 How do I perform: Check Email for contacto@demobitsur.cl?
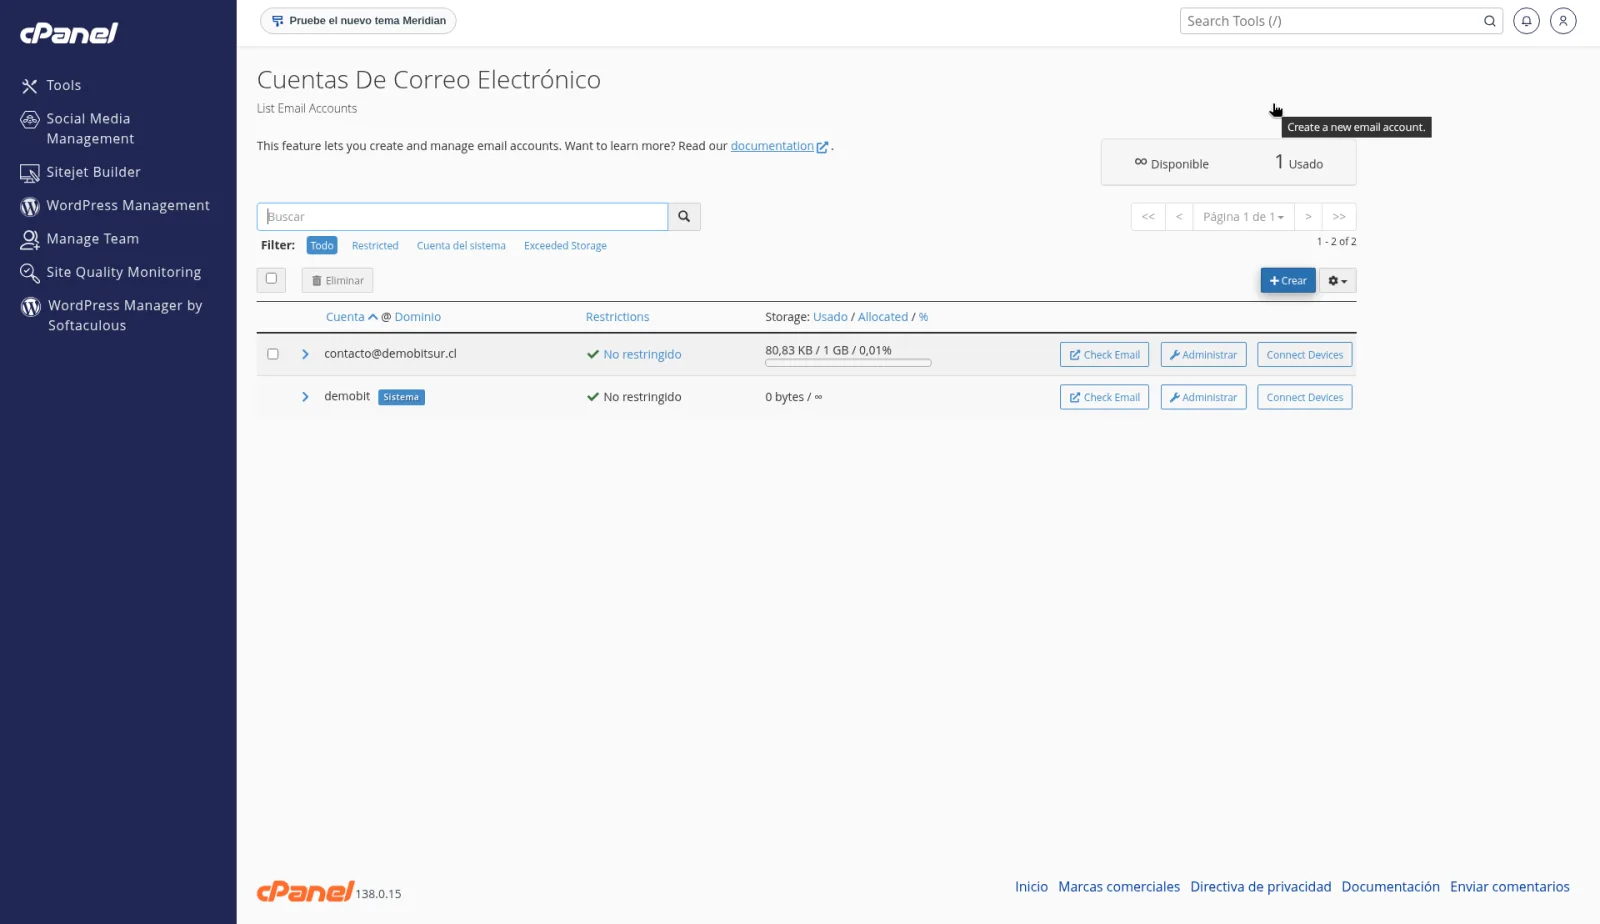tap(1104, 355)
